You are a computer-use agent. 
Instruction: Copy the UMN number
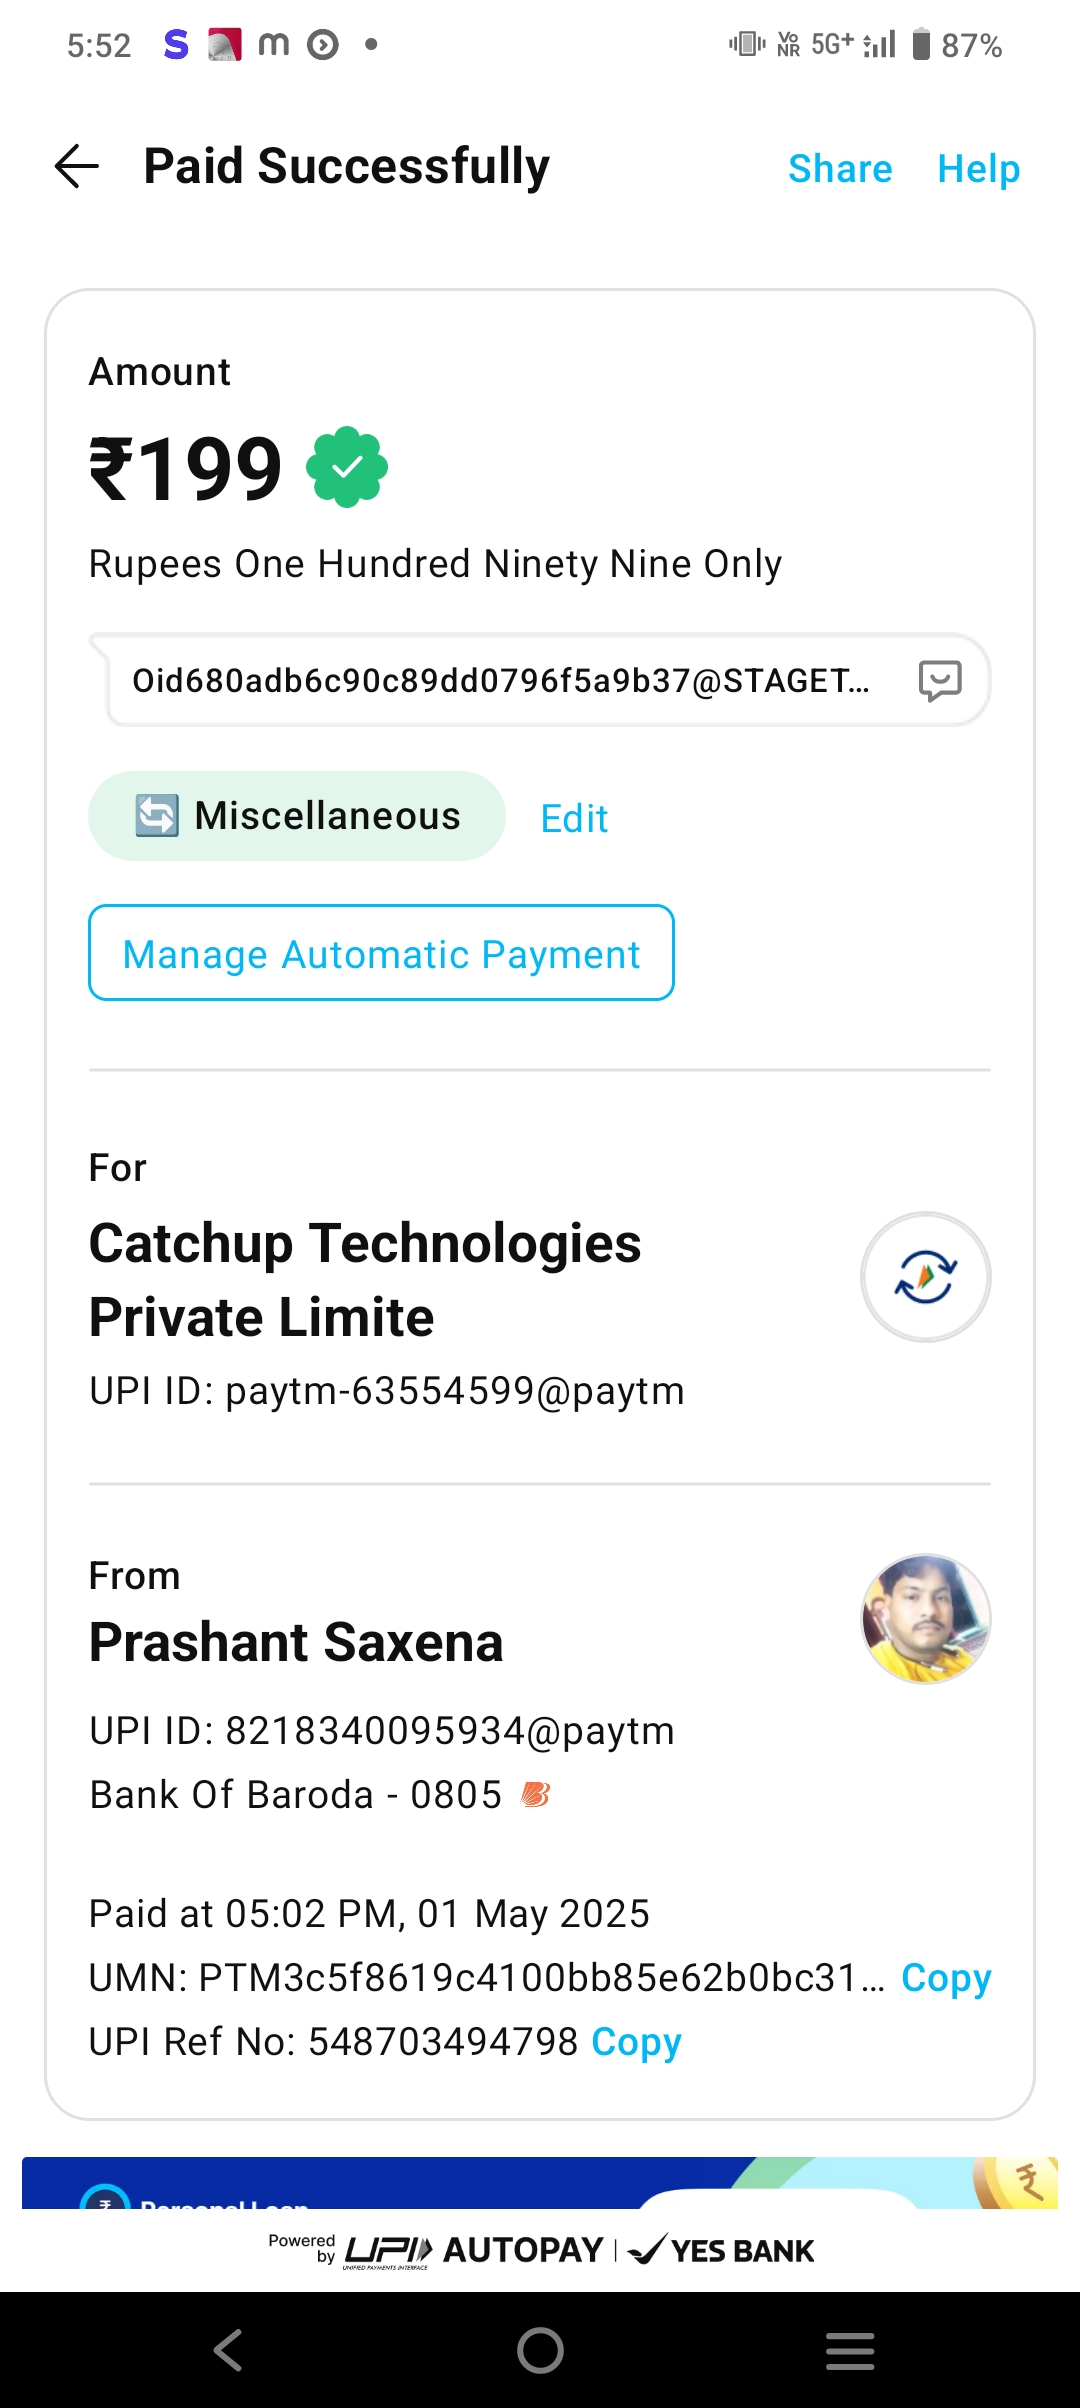(x=945, y=1977)
